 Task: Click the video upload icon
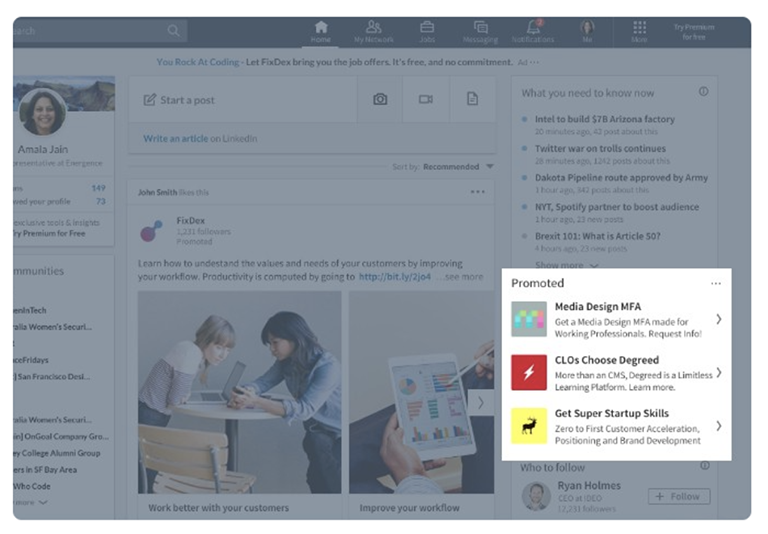[x=426, y=99]
